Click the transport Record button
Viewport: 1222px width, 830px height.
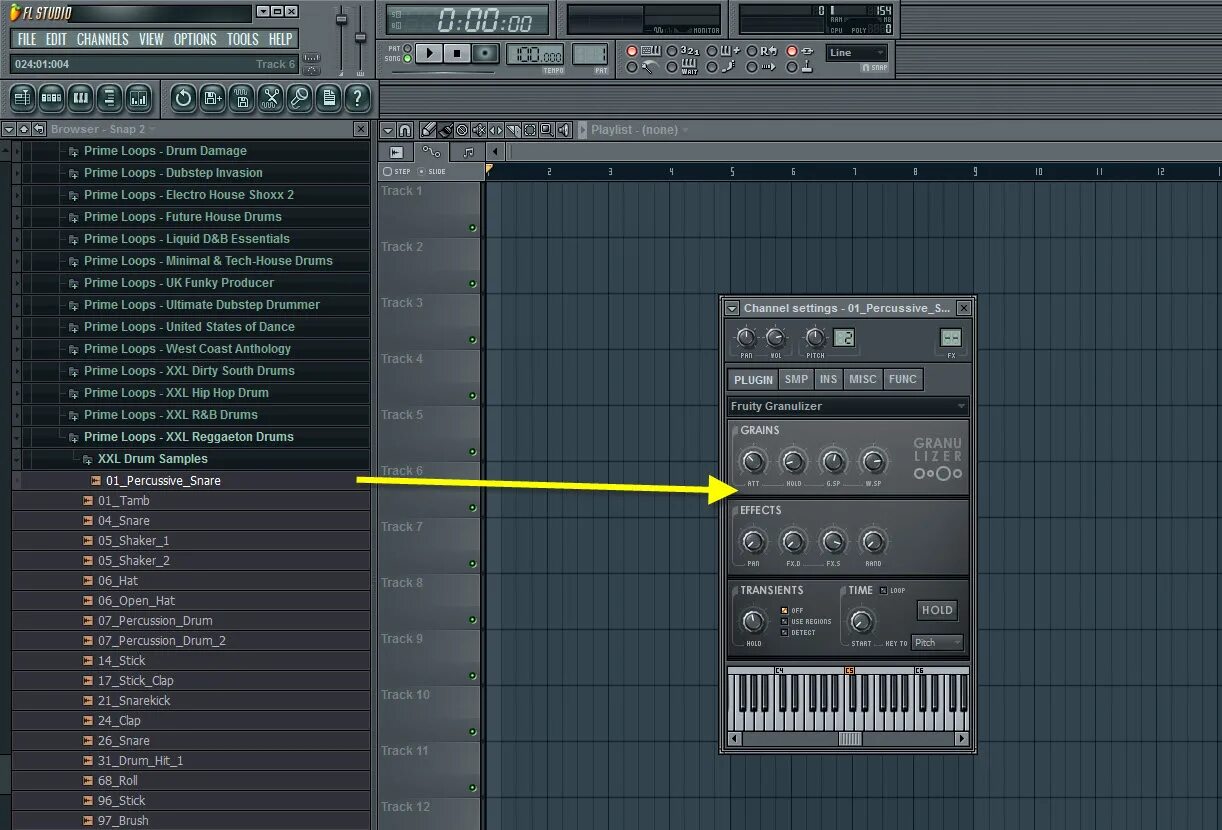[x=485, y=53]
